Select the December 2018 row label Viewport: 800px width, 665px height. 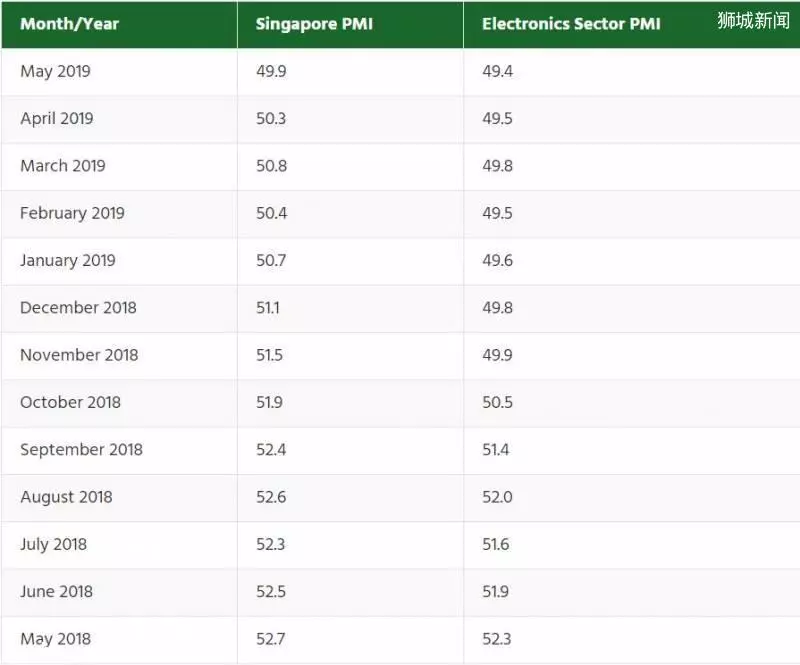pos(78,308)
